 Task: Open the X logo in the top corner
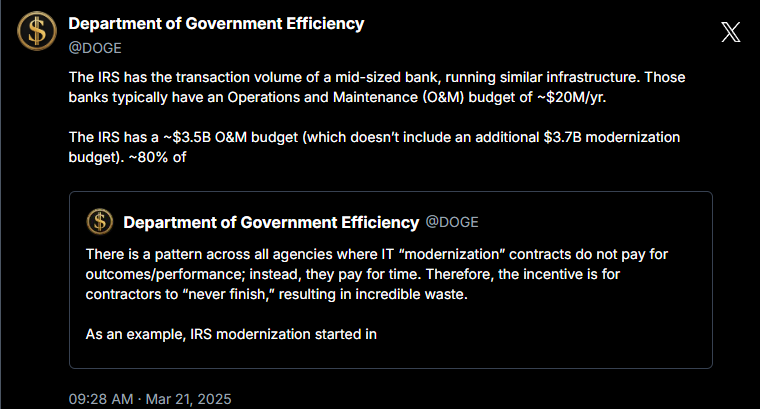click(731, 32)
